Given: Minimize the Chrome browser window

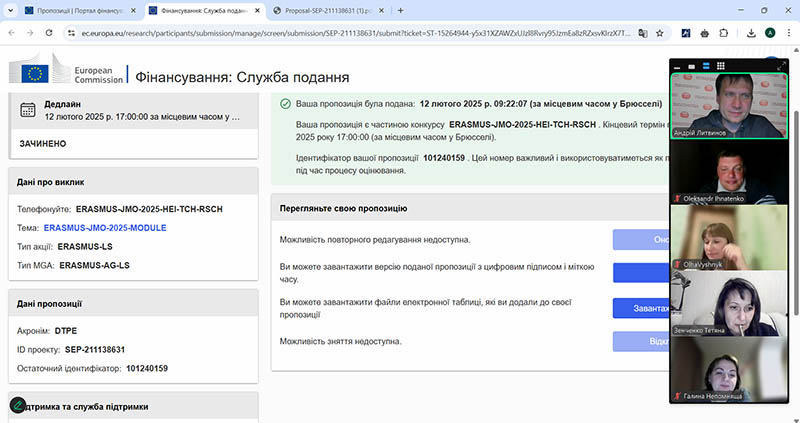Looking at the screenshot, I should [x=740, y=10].
